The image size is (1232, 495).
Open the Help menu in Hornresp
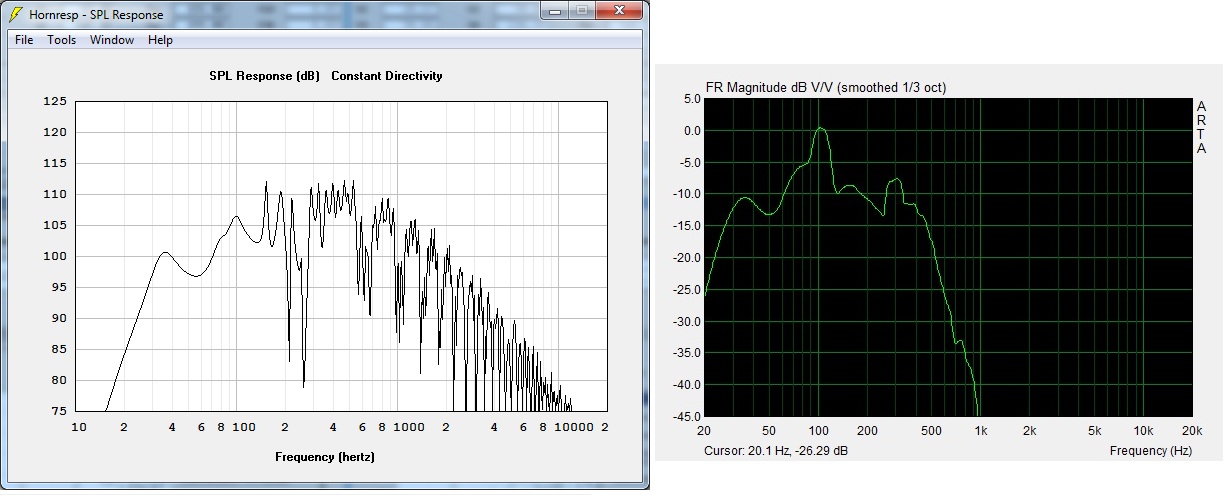pos(160,40)
